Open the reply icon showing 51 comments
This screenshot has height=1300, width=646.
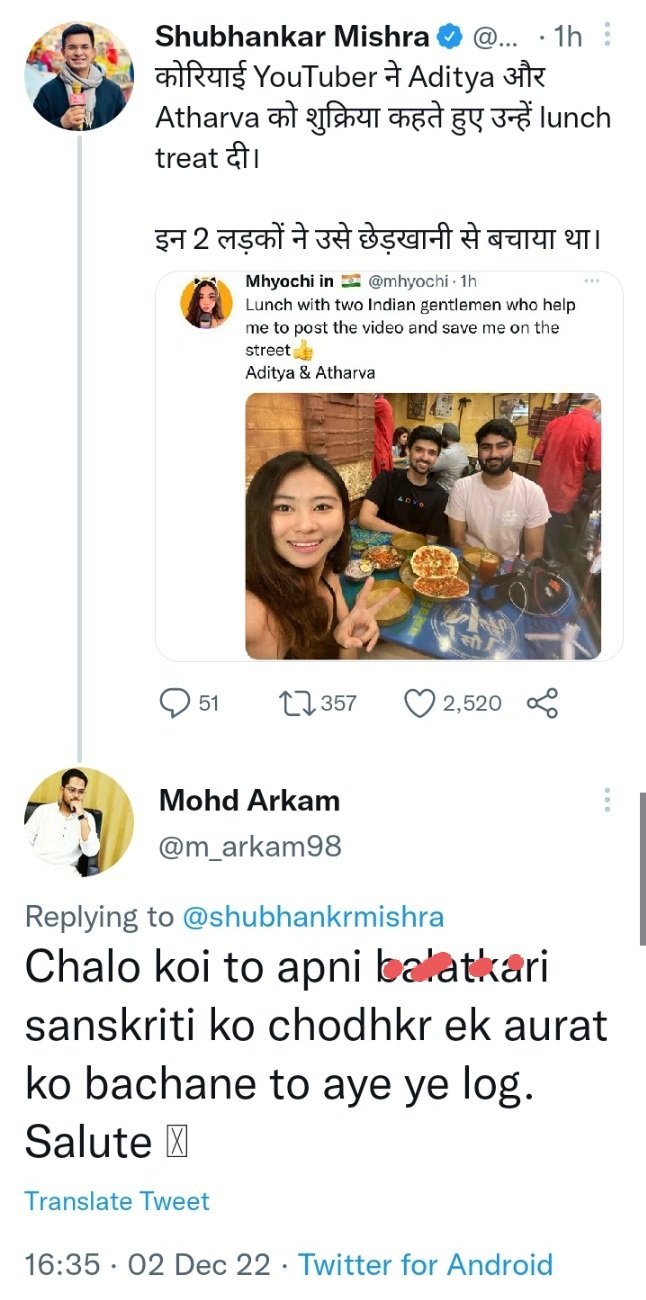click(175, 703)
